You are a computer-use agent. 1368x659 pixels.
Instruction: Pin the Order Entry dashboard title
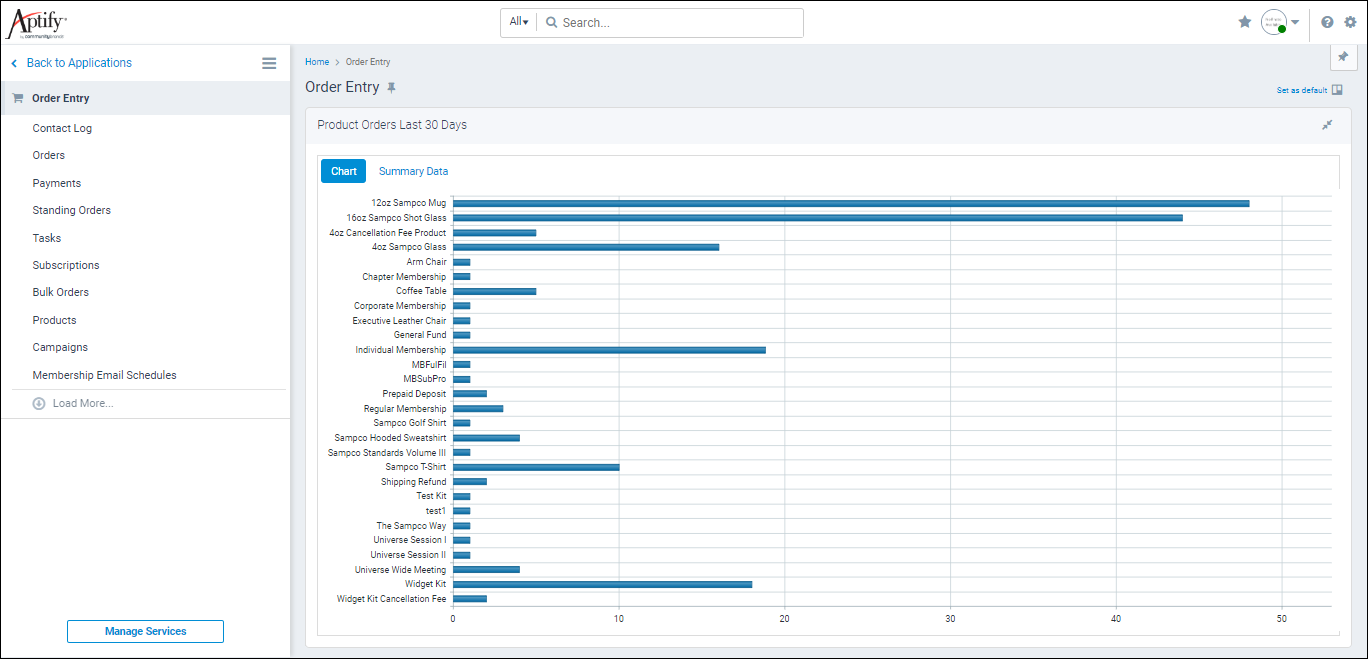(x=392, y=88)
